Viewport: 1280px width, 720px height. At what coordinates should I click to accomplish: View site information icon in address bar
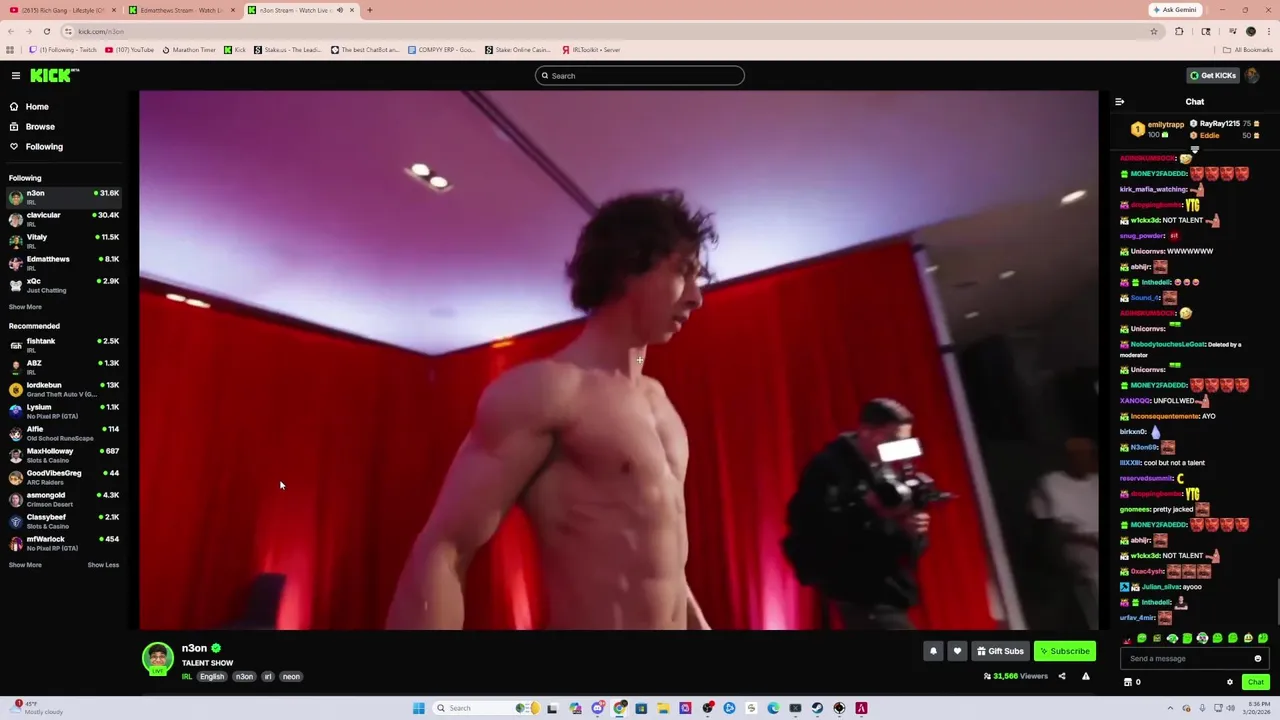click(68, 31)
